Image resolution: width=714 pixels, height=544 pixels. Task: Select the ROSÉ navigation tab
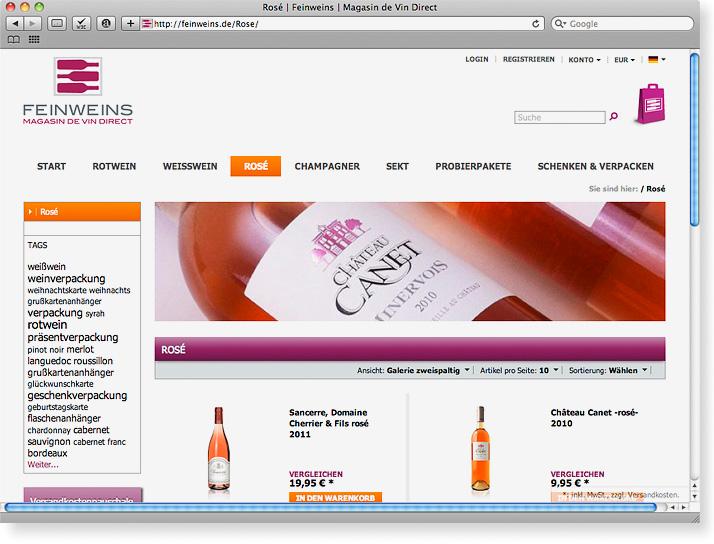255,166
